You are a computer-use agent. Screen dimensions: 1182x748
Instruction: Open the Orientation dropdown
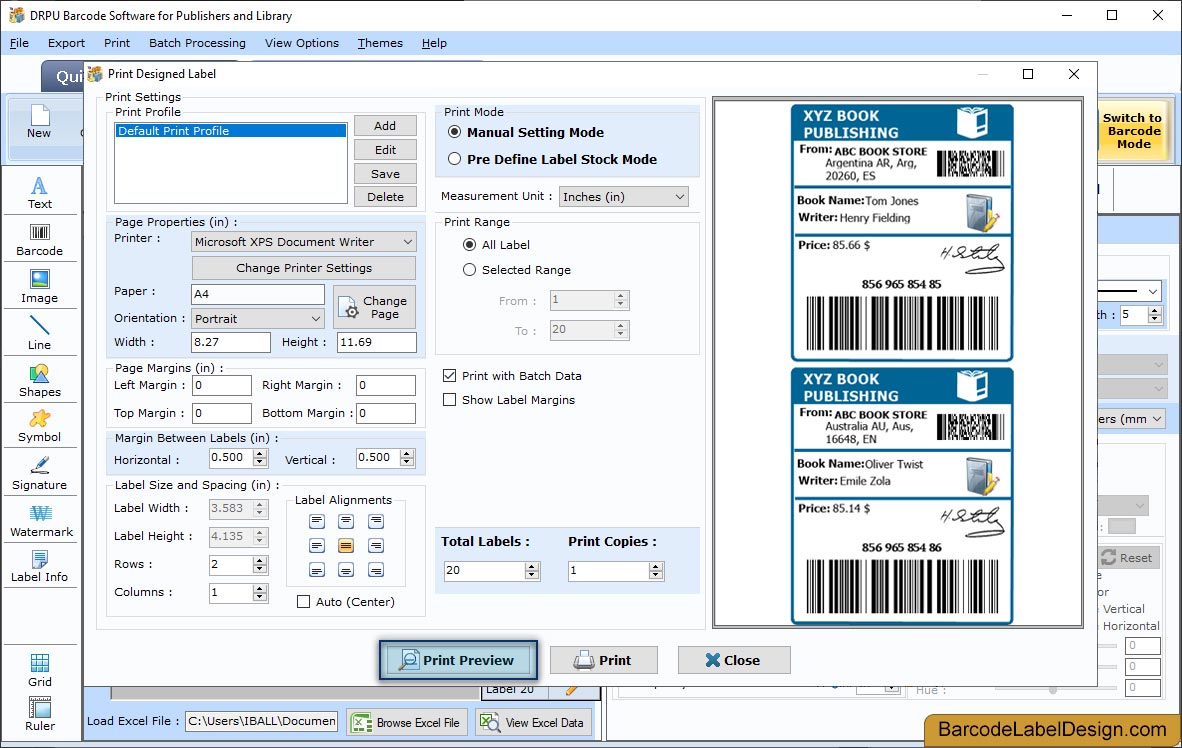[x=258, y=319]
